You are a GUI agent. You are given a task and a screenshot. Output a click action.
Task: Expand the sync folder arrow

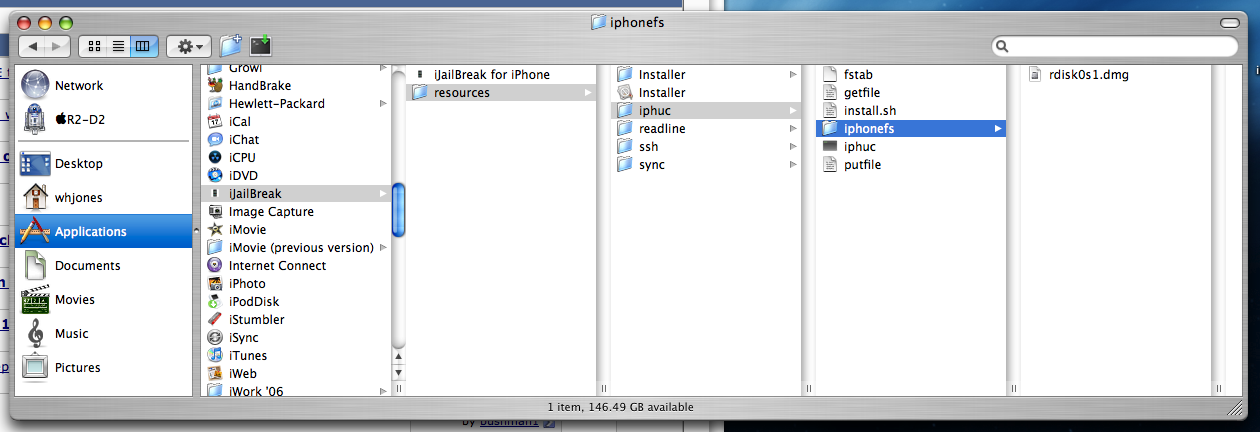click(x=793, y=165)
